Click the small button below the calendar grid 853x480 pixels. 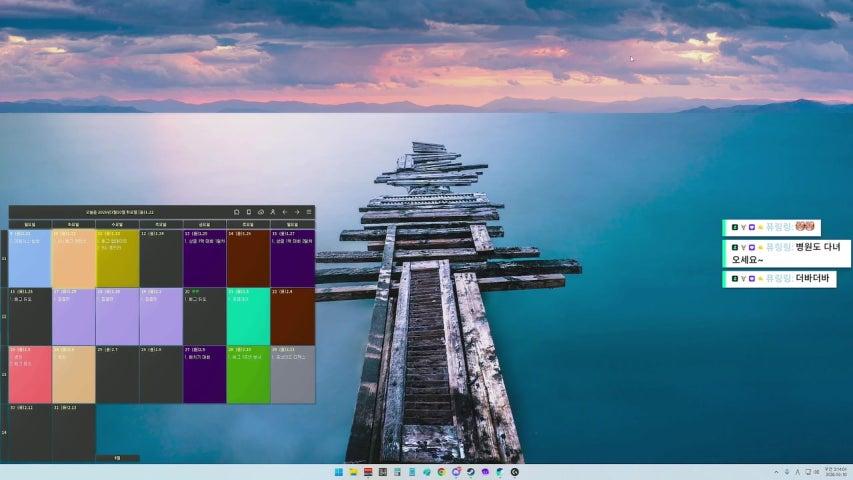117,458
